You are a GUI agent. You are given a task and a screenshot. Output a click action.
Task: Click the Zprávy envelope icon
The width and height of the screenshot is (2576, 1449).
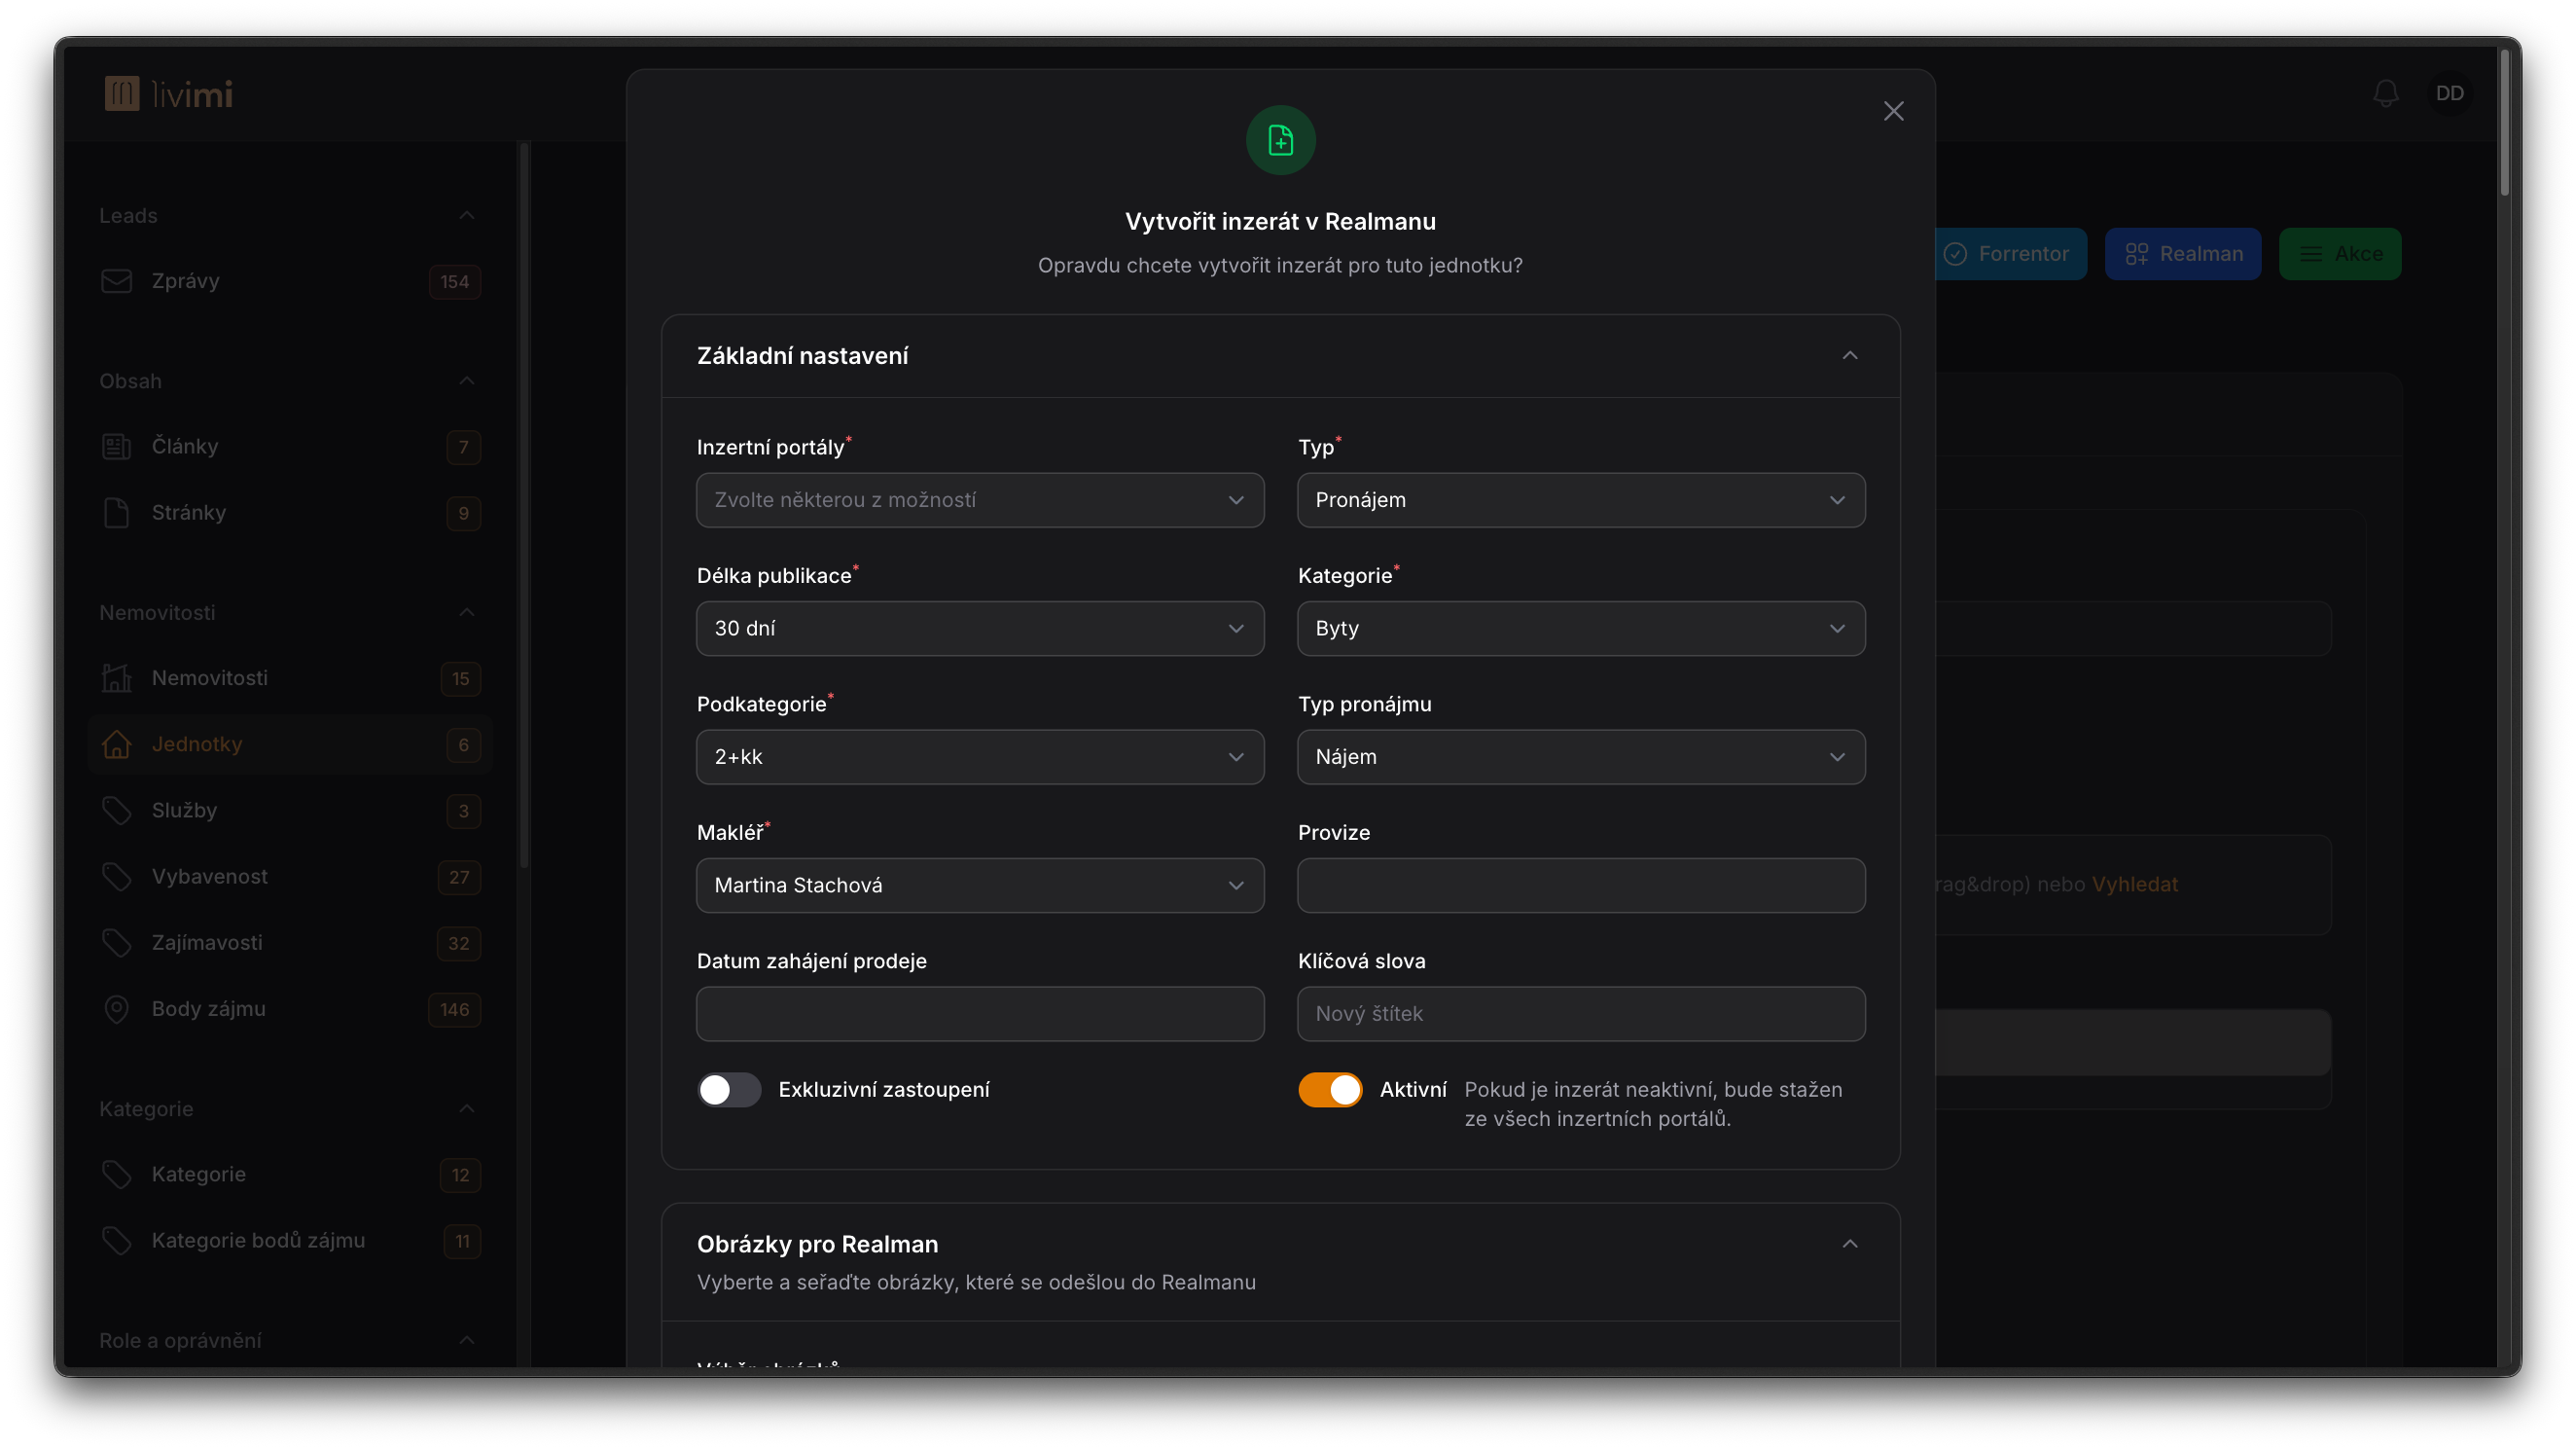click(x=117, y=281)
